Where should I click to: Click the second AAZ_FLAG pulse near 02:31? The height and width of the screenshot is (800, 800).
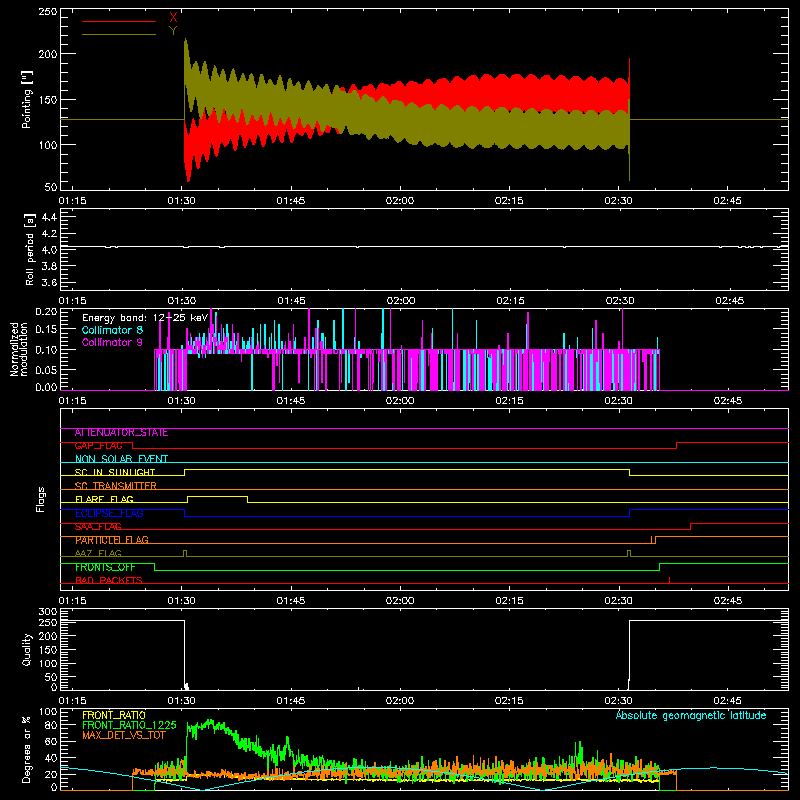tap(629, 553)
